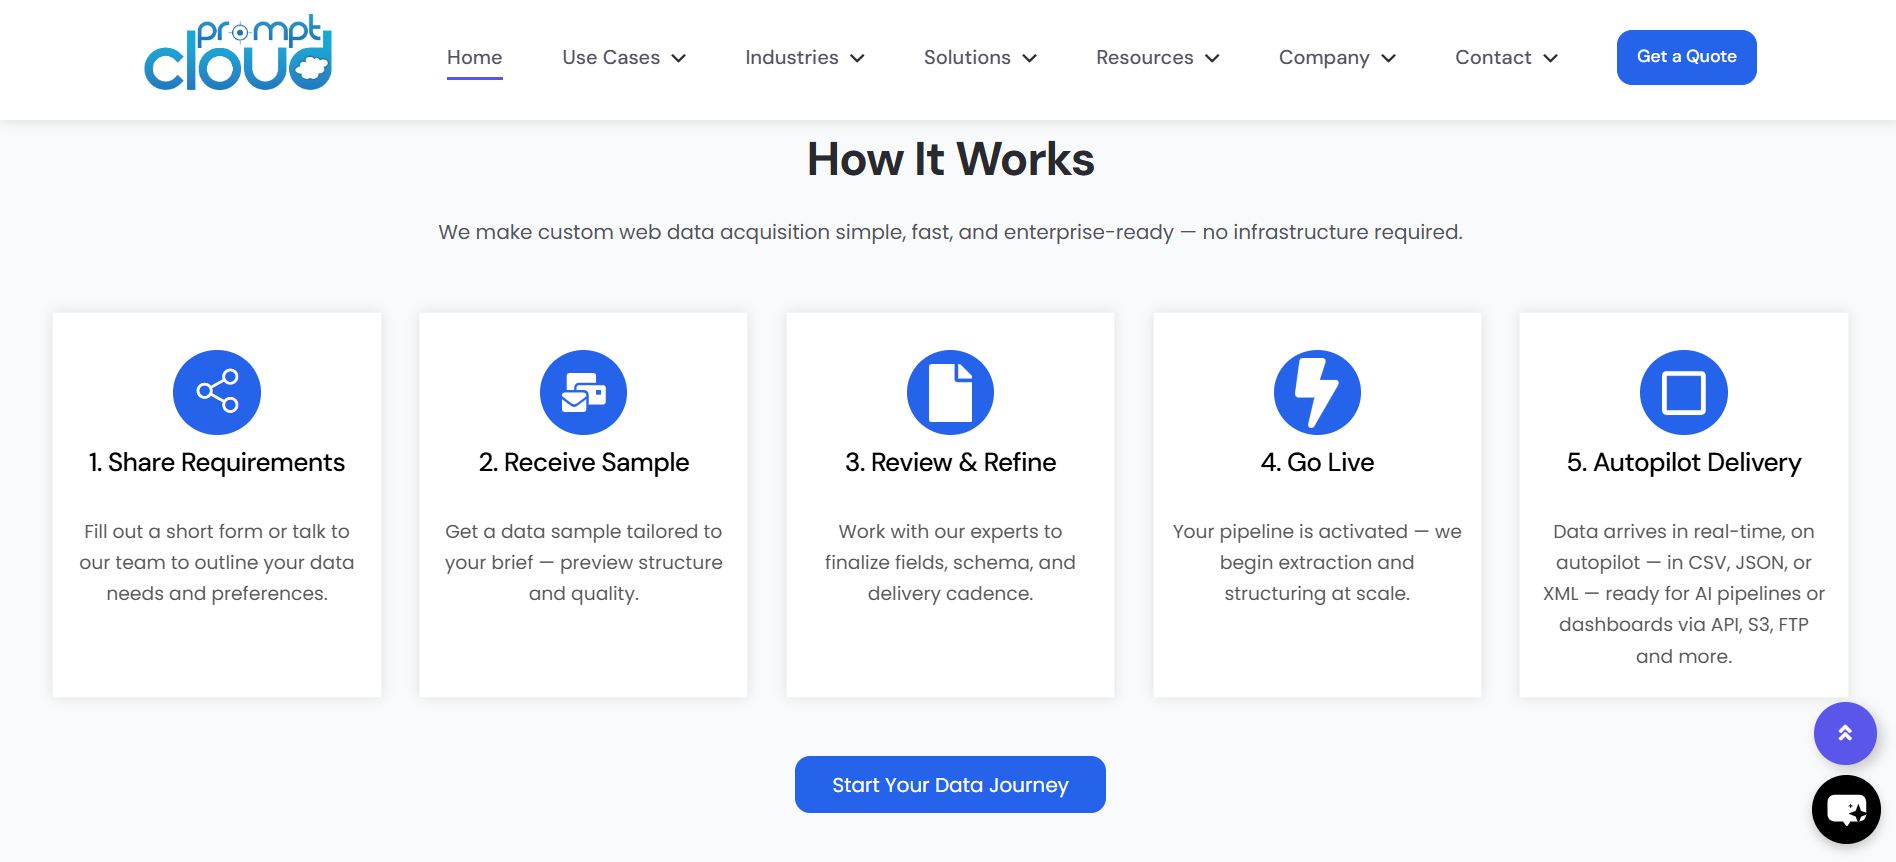Click the Review & Refine document icon
This screenshot has width=1896, height=862.
pos(950,392)
